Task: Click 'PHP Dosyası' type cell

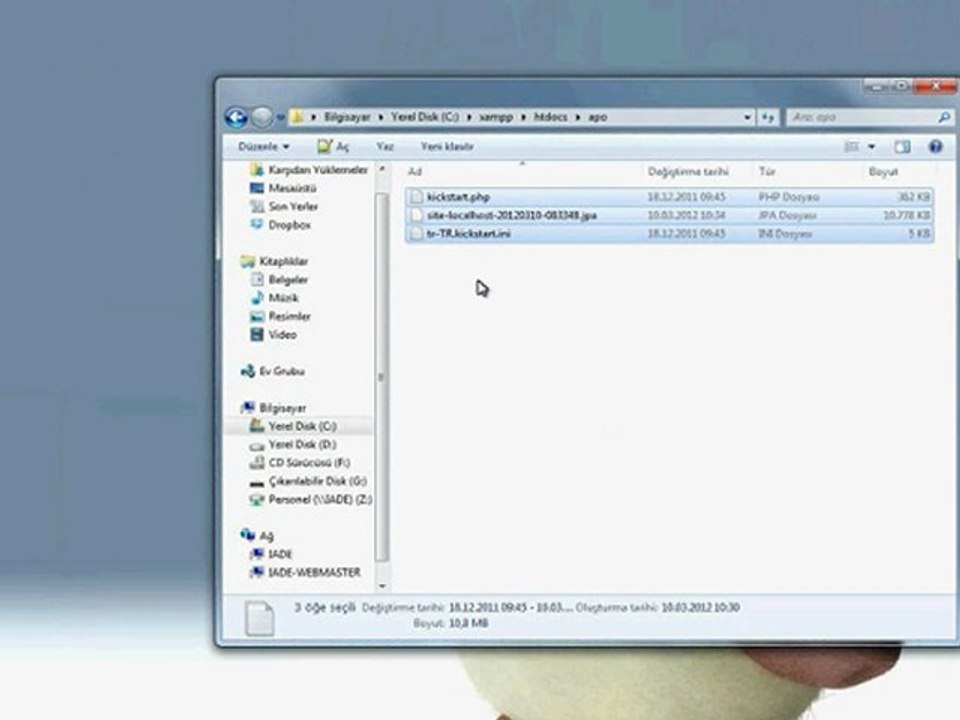Action: 789,197
